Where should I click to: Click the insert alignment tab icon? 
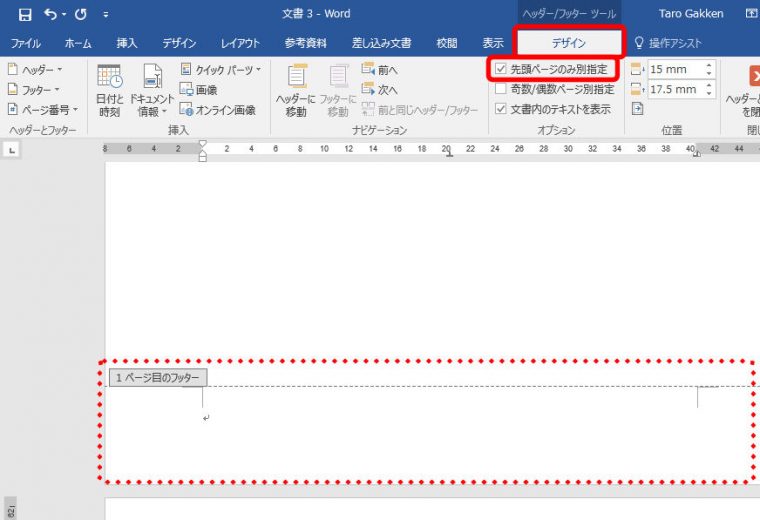637,109
